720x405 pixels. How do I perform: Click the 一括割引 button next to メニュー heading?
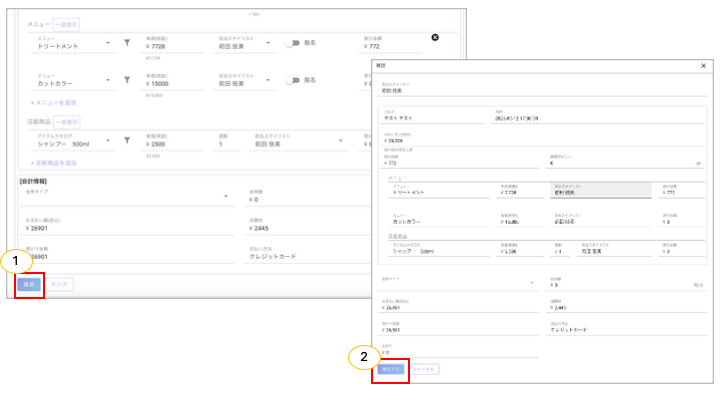(x=67, y=24)
